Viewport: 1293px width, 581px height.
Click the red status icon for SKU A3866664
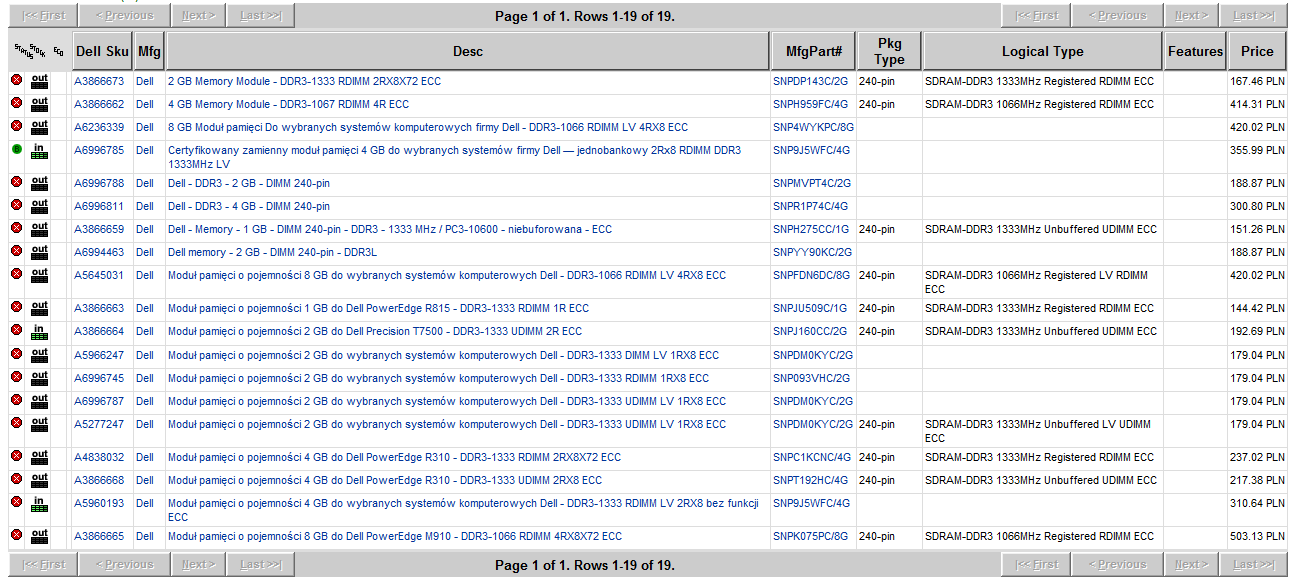pos(16,330)
